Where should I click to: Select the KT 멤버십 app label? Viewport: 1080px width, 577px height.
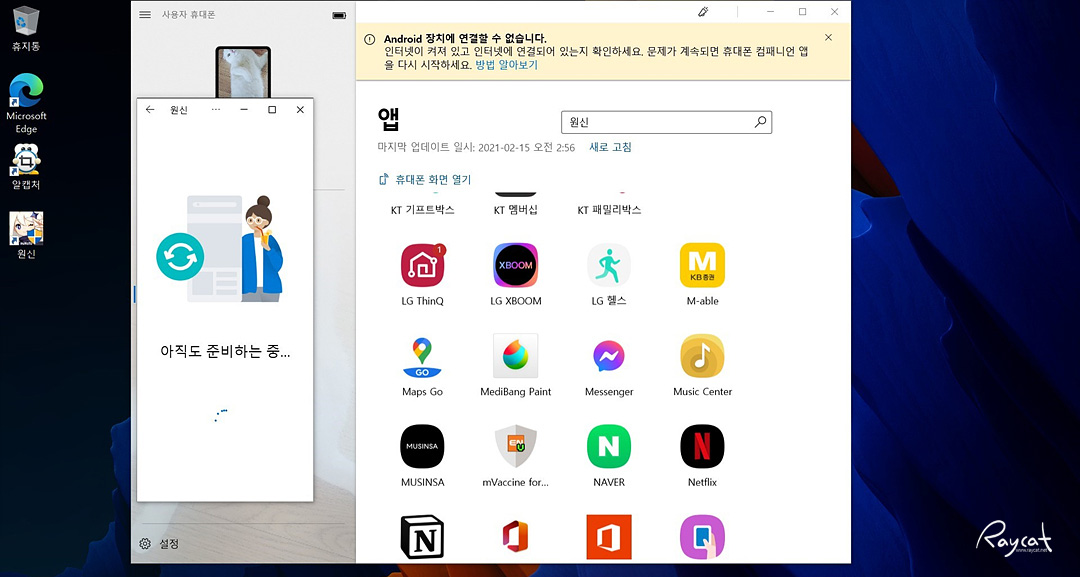[x=515, y=210]
